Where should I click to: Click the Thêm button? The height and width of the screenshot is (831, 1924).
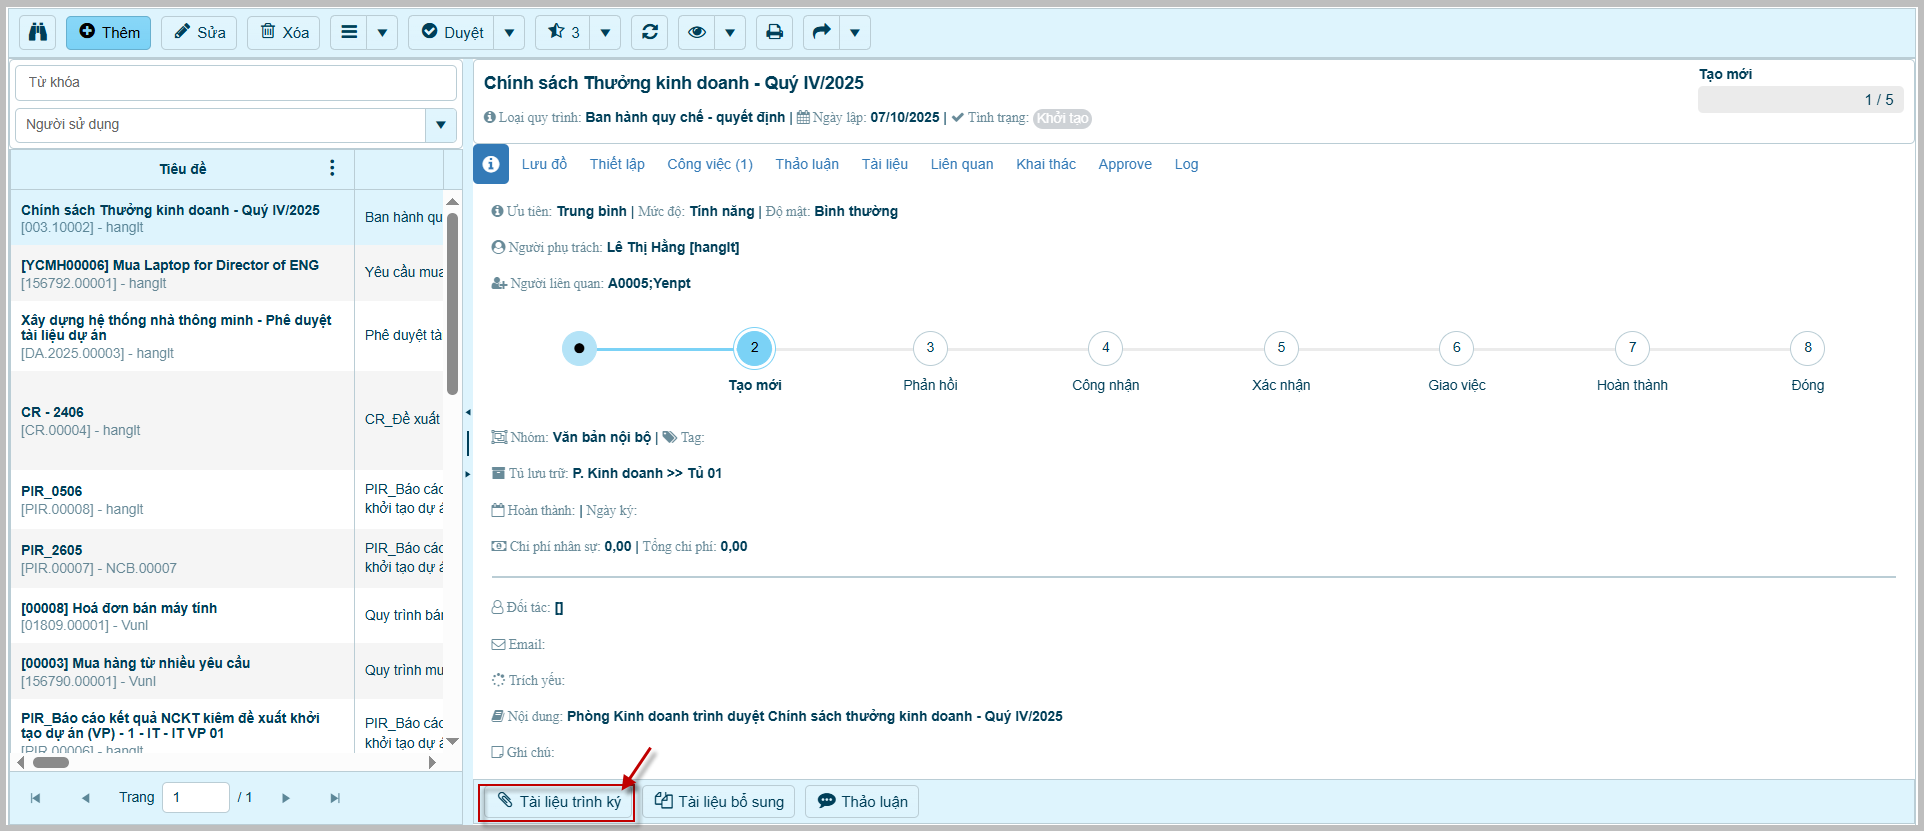coord(109,32)
